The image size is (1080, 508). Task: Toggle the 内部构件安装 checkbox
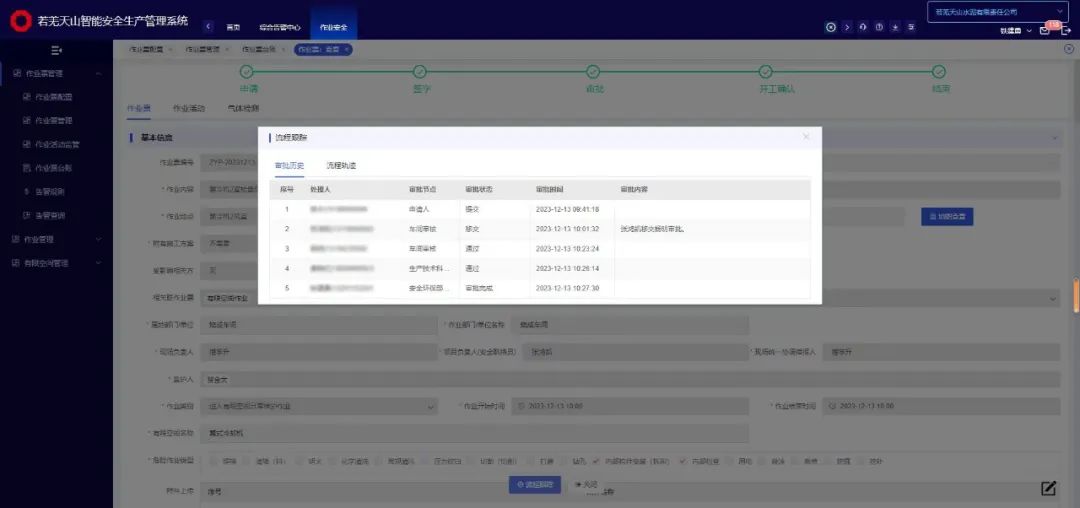597,461
